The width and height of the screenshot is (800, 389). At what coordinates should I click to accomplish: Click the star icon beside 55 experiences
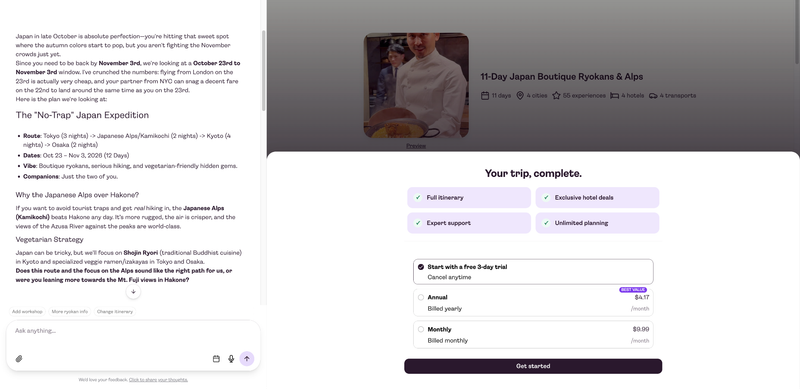tap(556, 95)
